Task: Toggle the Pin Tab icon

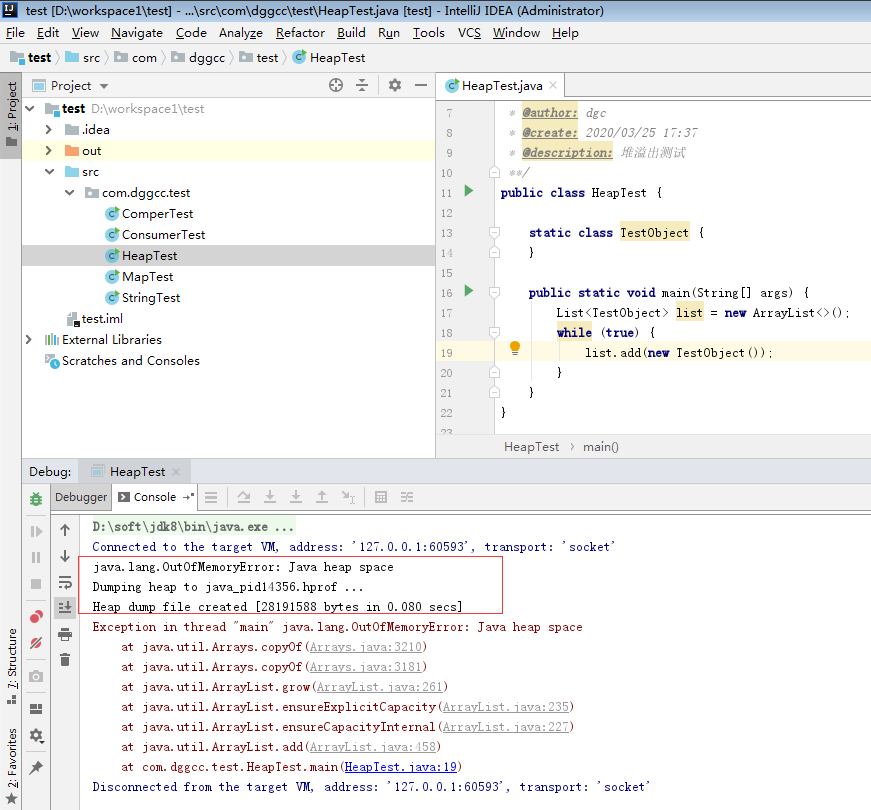Action: [36, 767]
